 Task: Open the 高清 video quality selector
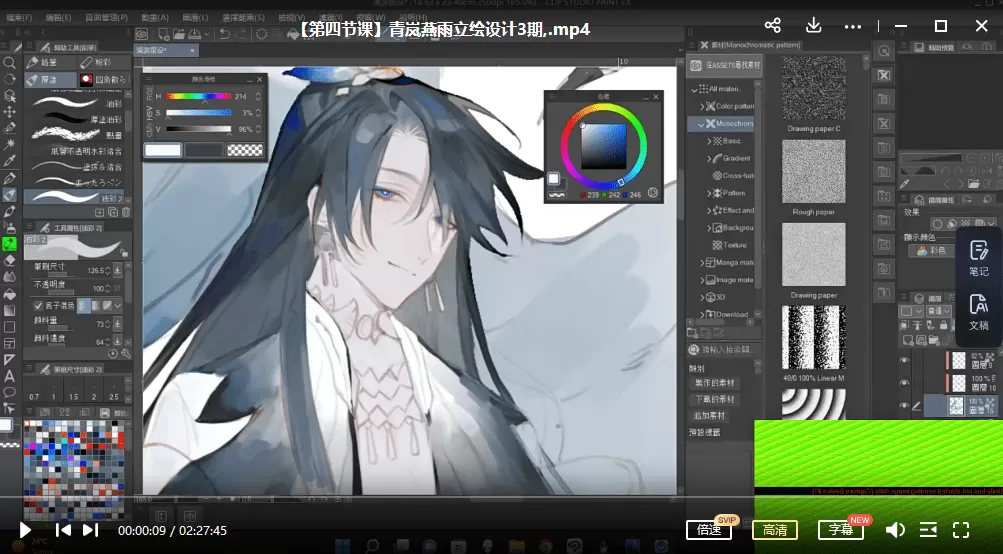tap(774, 530)
